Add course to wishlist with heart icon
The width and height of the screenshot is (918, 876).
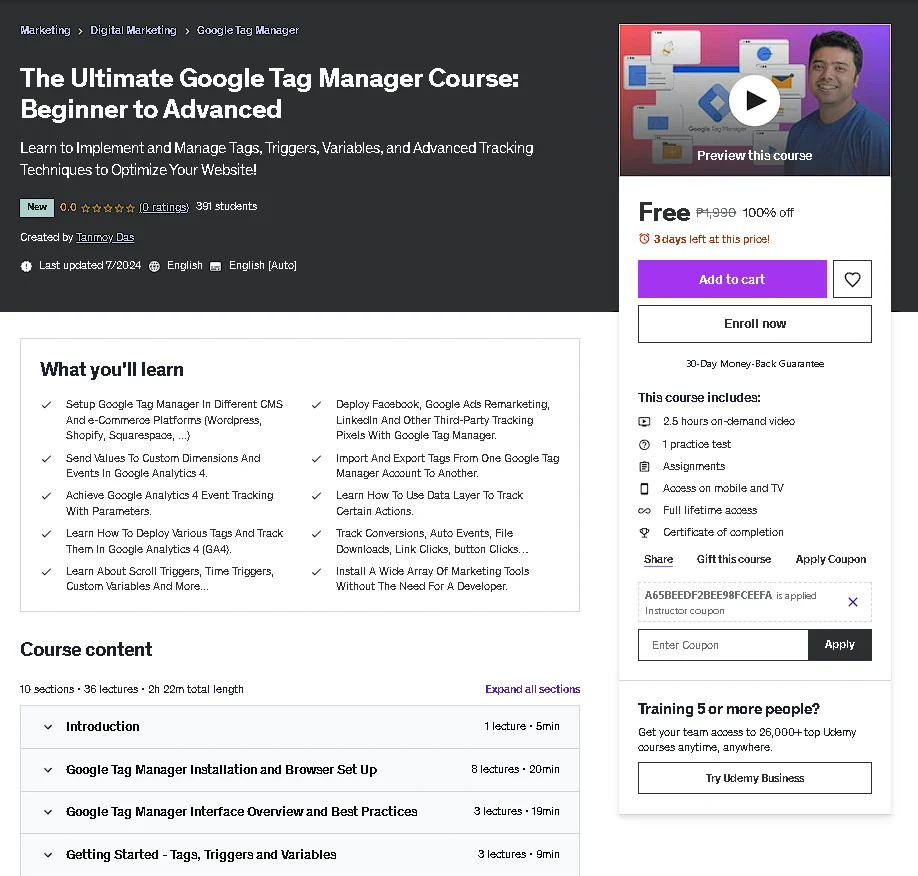pyautogui.click(x=852, y=279)
